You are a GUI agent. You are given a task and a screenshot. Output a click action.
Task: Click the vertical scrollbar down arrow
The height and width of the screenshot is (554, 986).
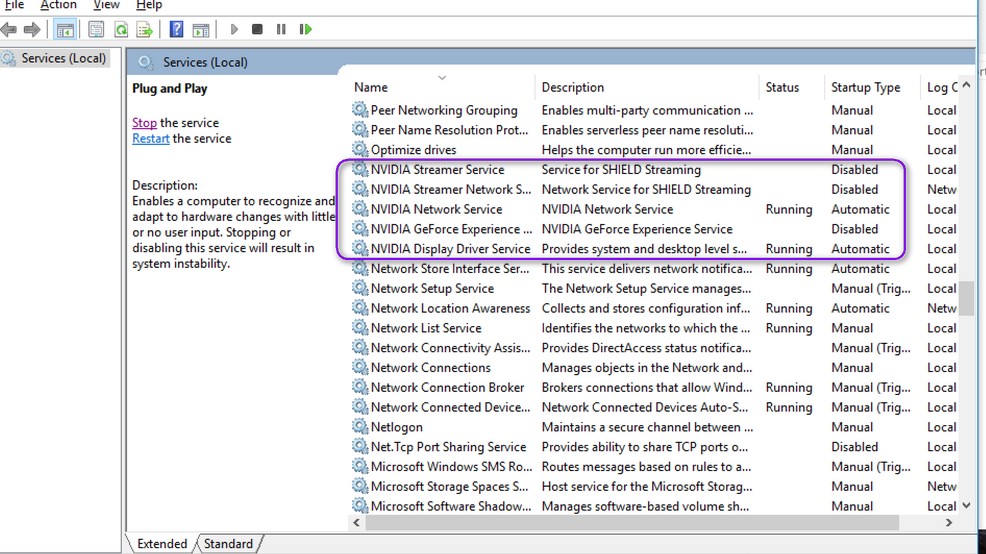tap(967, 506)
